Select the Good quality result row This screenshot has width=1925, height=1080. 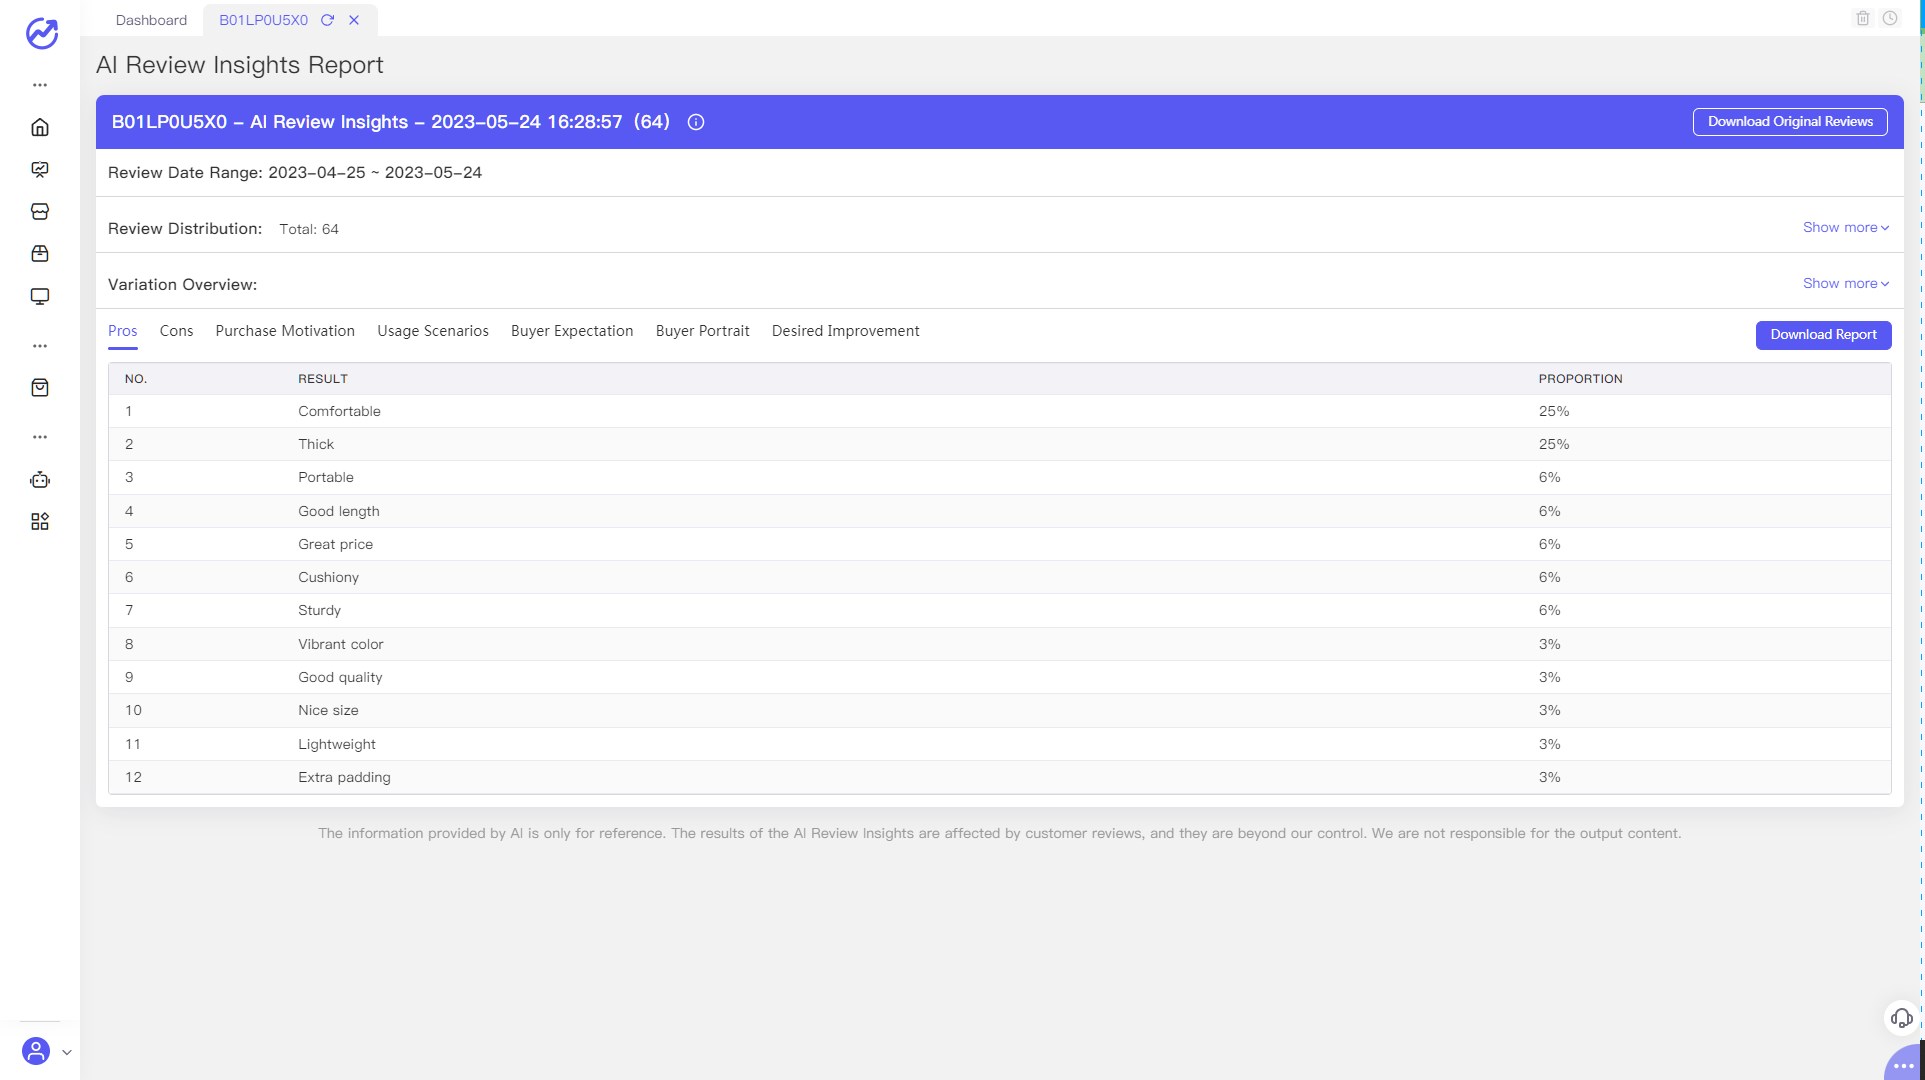[999, 677]
